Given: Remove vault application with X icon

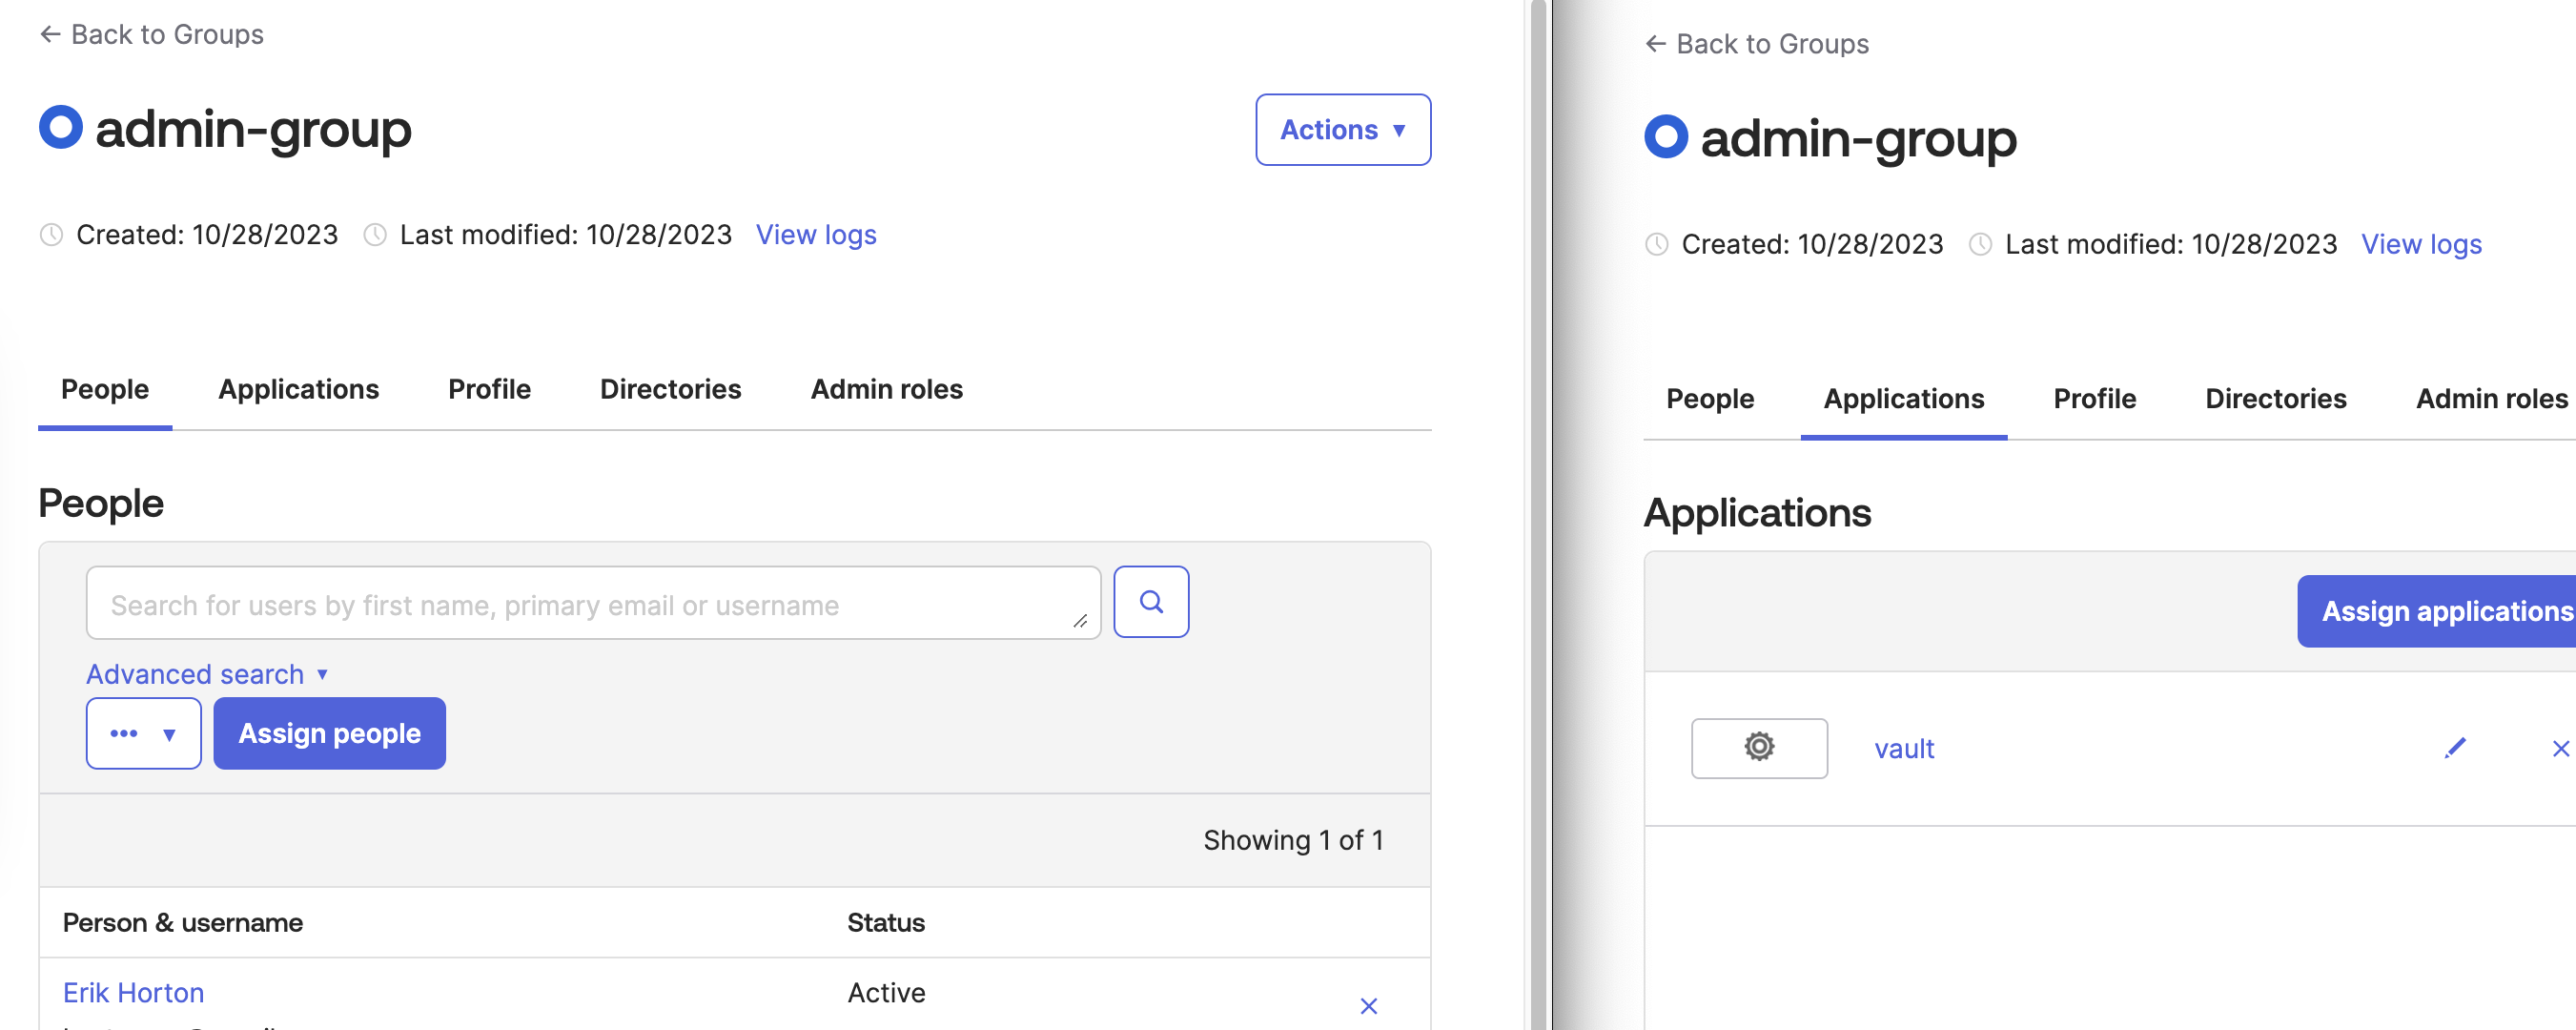Looking at the screenshot, I should coord(2561,748).
